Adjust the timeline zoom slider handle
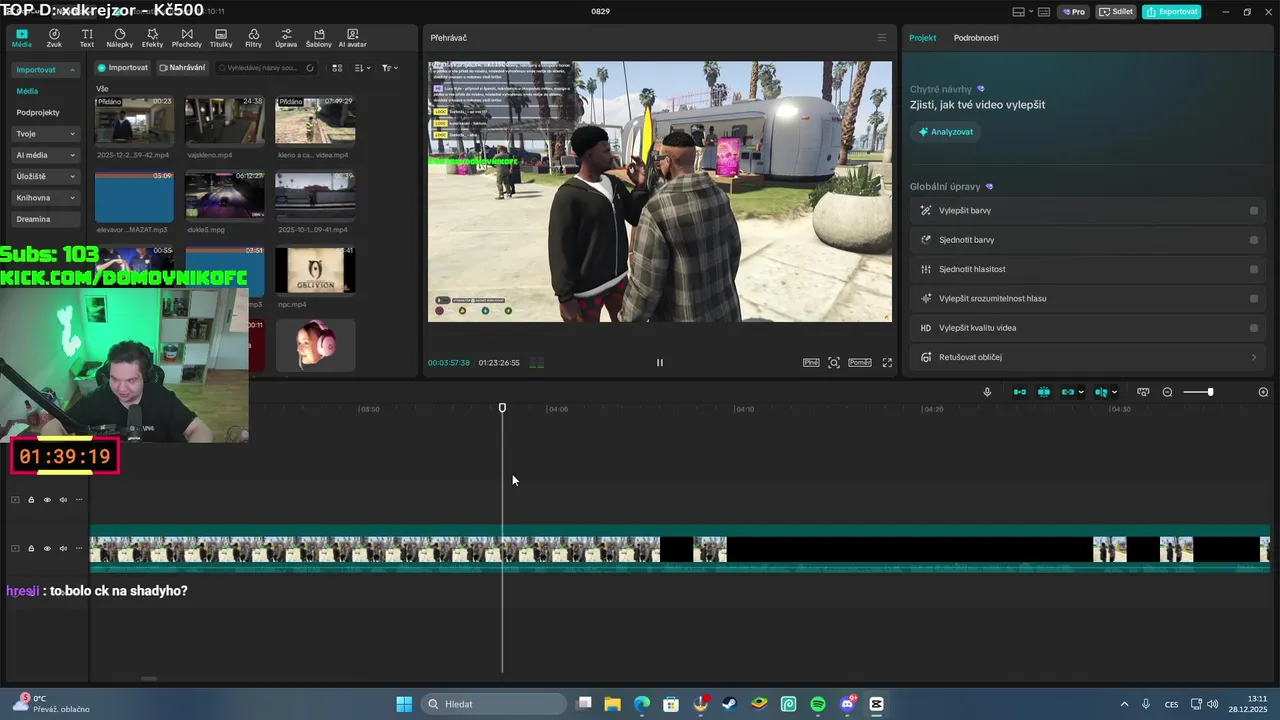 coord(1210,392)
